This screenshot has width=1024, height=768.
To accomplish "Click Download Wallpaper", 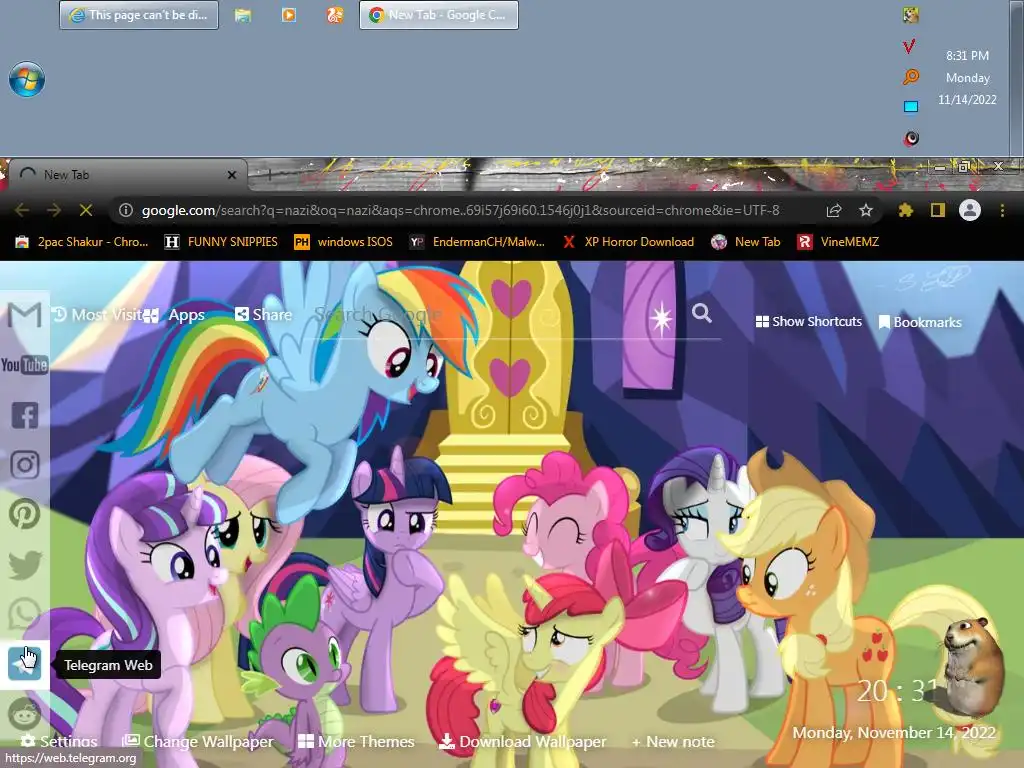I will [x=522, y=741].
